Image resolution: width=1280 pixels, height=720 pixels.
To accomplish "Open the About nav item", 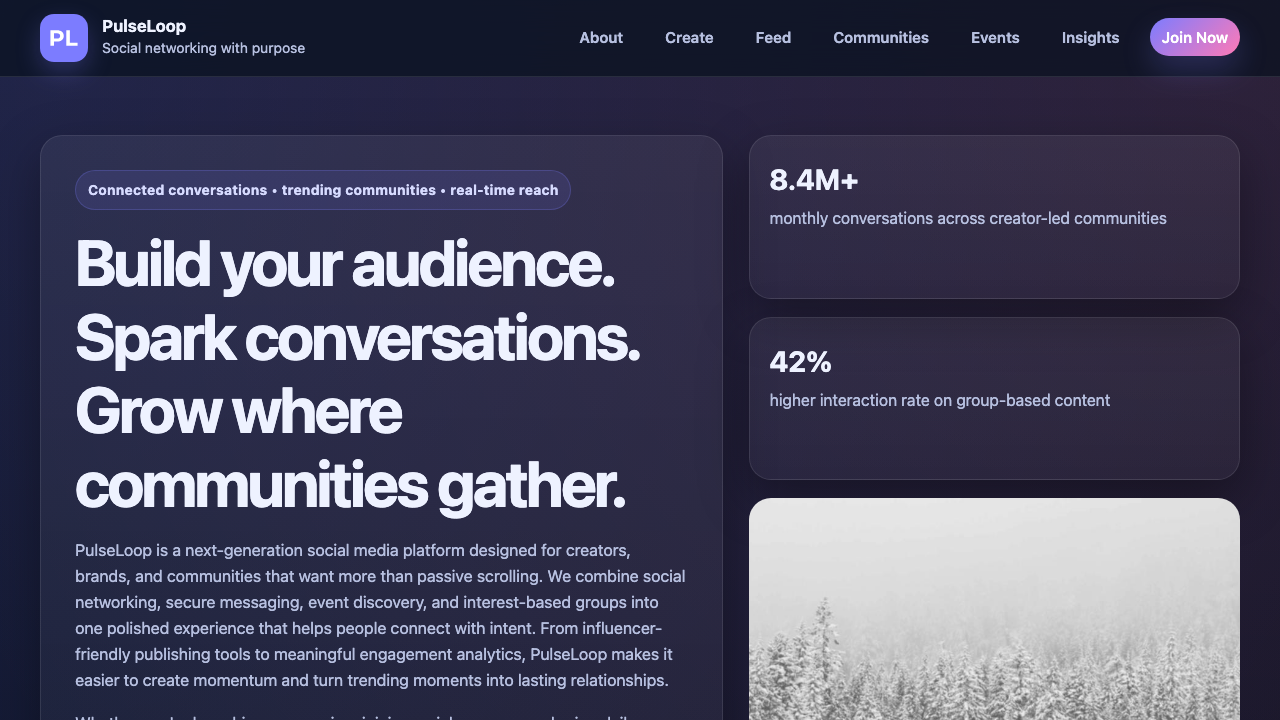I will click(601, 38).
